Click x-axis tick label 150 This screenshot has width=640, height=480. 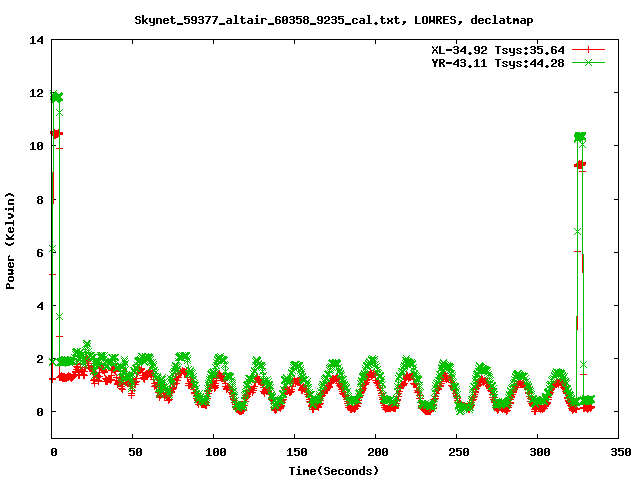click(297, 452)
